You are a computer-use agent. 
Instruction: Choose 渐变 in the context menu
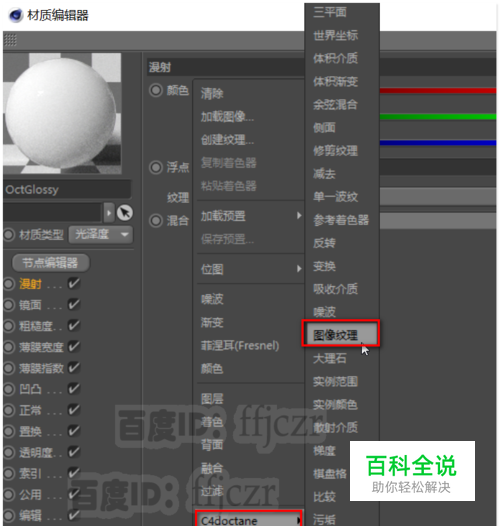(212, 322)
